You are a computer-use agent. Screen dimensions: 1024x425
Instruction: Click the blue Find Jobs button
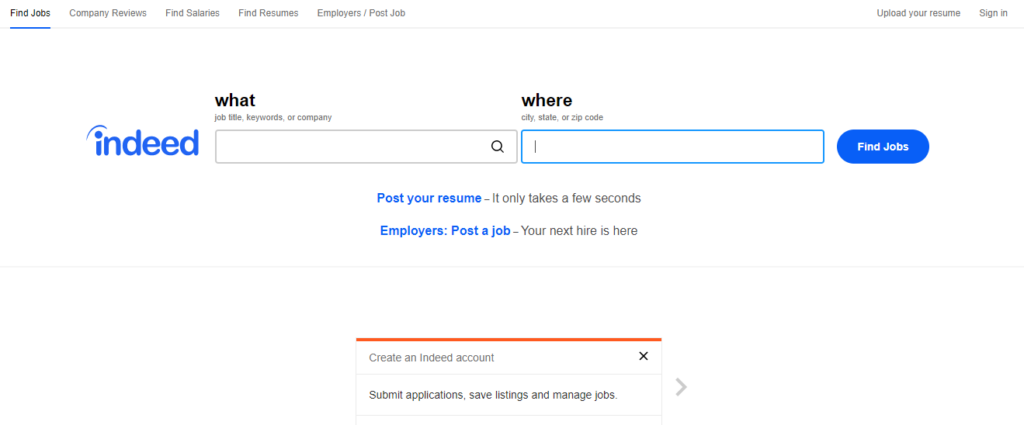pos(882,147)
